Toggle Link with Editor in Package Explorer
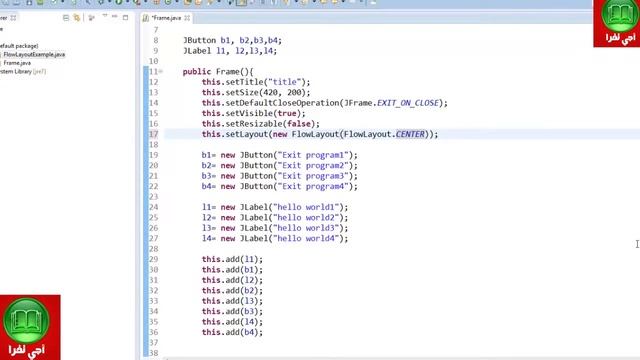 click(76, 18)
